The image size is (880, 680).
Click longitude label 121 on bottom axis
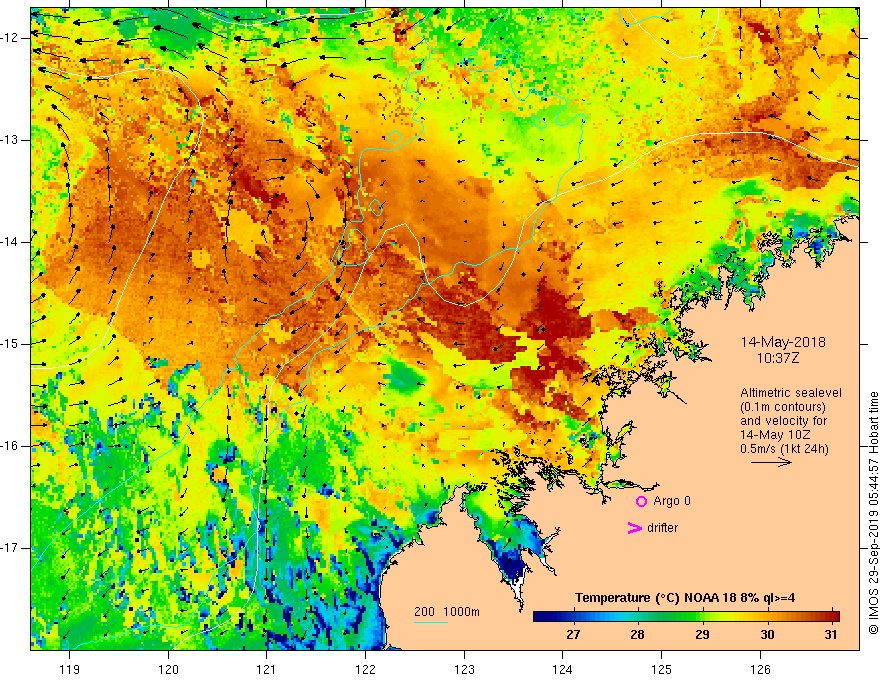click(x=267, y=670)
